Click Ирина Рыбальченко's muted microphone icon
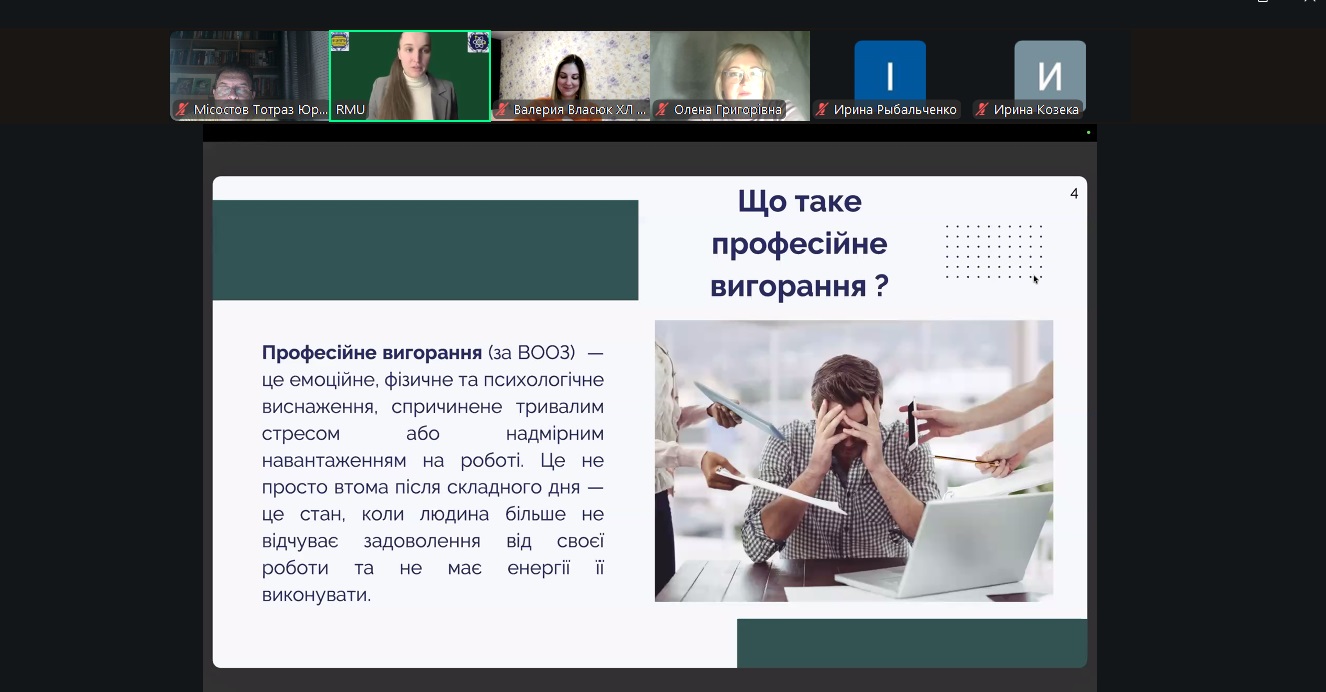1326x692 pixels. [x=823, y=110]
